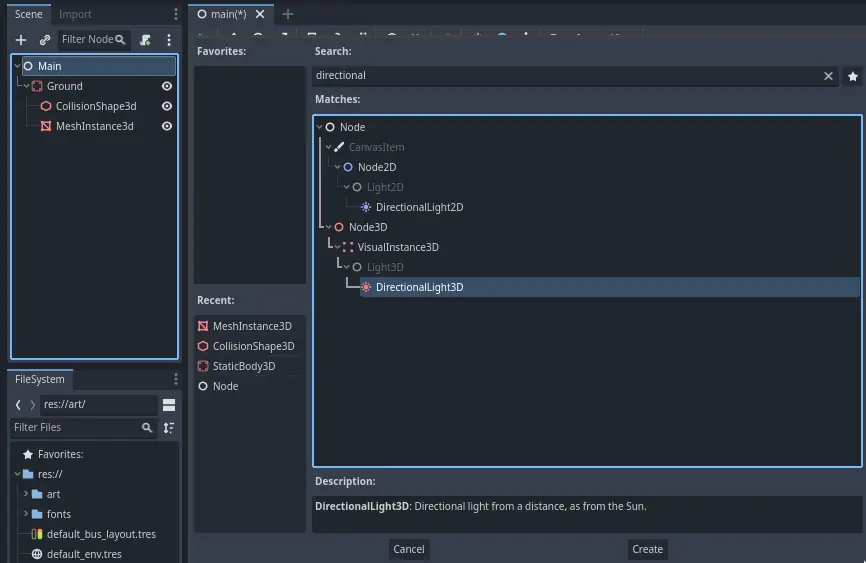Toggle visibility of the Ground node

[167, 86]
